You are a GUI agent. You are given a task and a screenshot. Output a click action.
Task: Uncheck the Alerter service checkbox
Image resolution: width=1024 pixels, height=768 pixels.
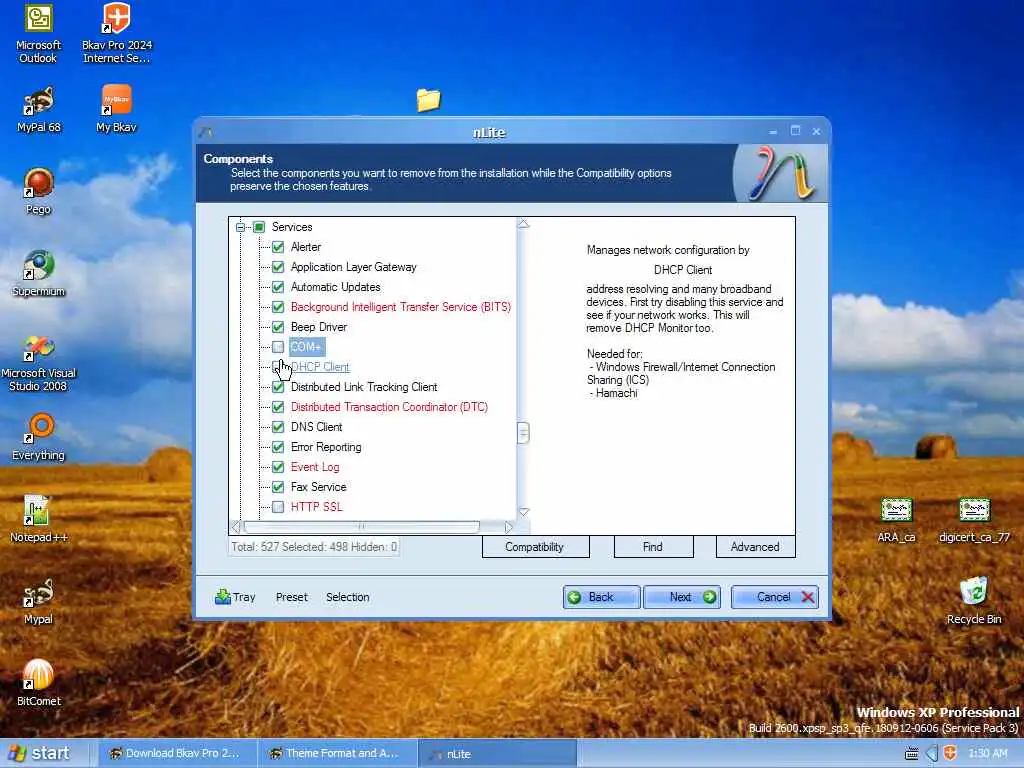pyautogui.click(x=278, y=247)
